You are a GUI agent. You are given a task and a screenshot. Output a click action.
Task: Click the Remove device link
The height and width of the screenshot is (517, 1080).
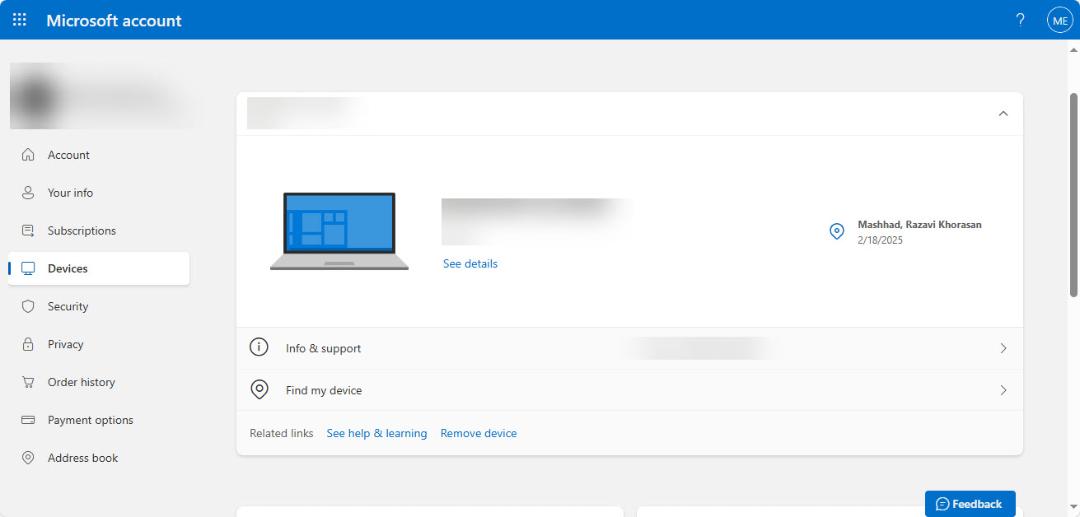pos(479,433)
